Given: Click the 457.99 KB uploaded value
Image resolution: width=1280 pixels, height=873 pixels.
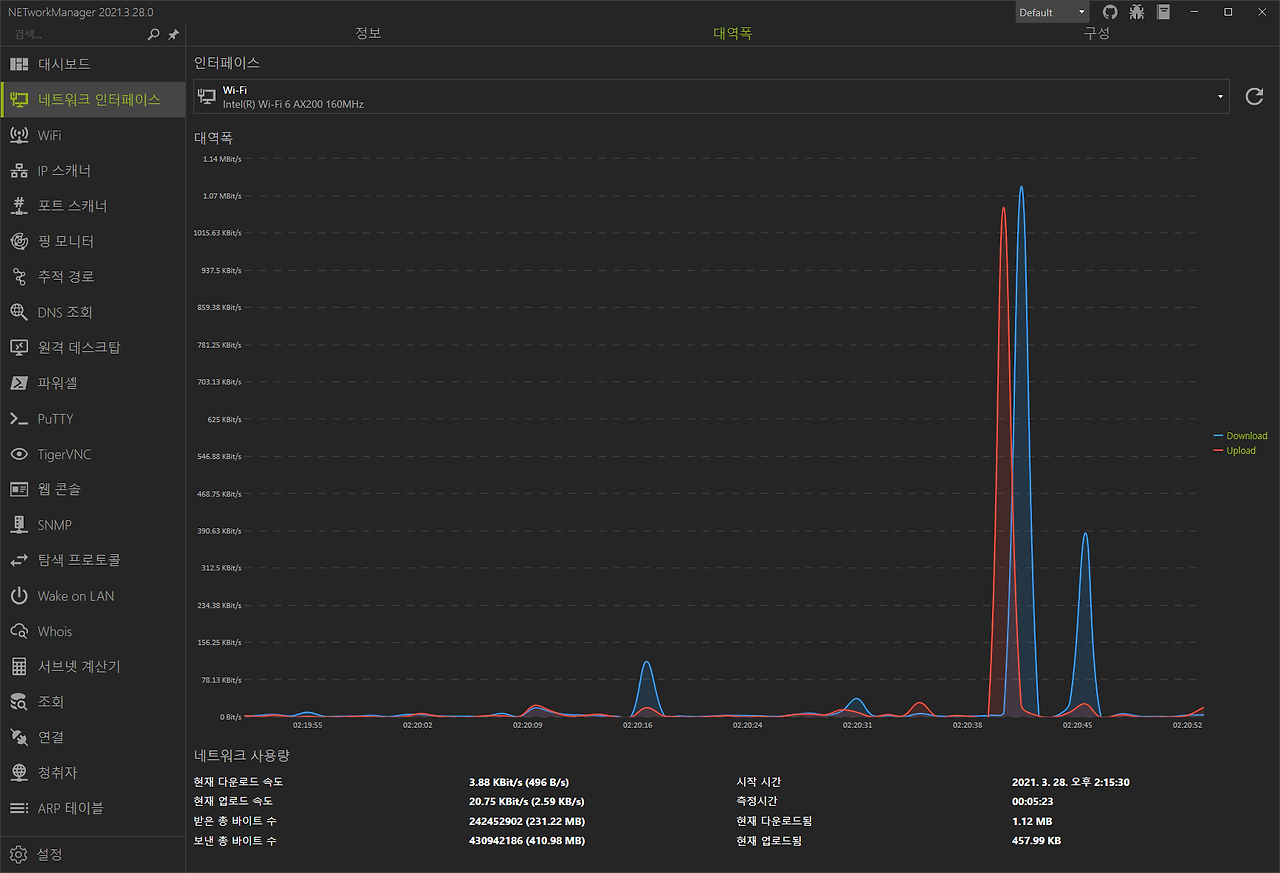Looking at the screenshot, I should pyautogui.click(x=1036, y=841).
